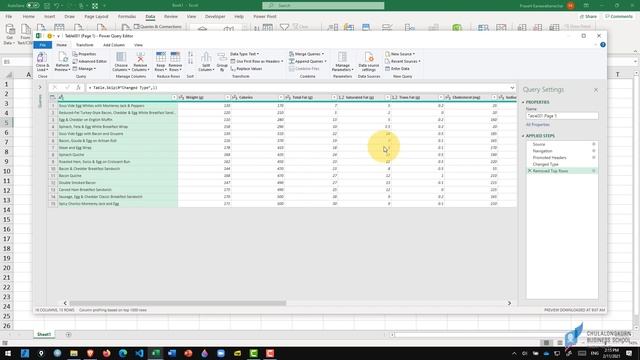Click the Remove Columns icon
Screen dimensions: 640x360
140,58
